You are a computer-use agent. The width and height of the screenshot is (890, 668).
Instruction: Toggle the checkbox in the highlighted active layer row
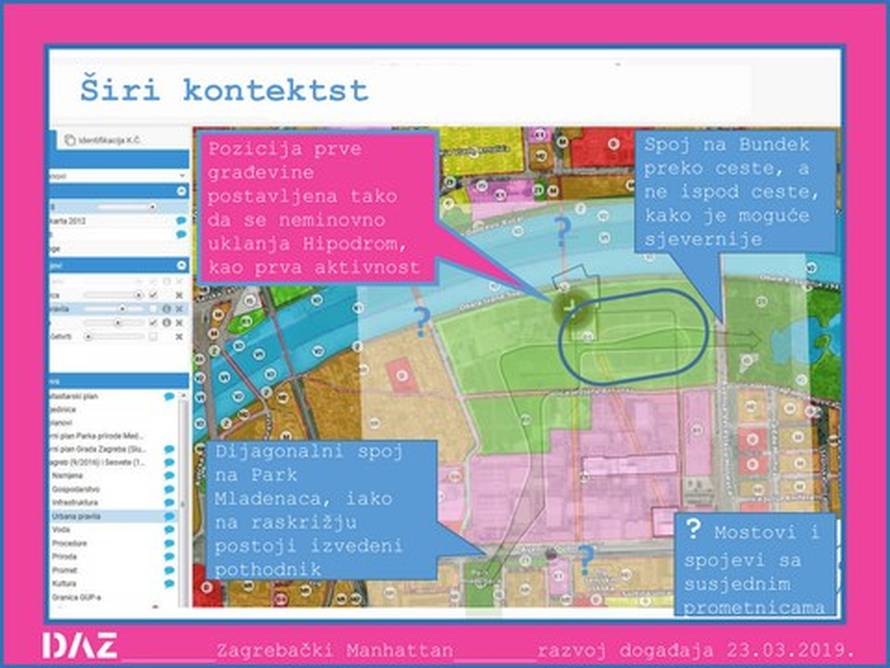[153, 309]
